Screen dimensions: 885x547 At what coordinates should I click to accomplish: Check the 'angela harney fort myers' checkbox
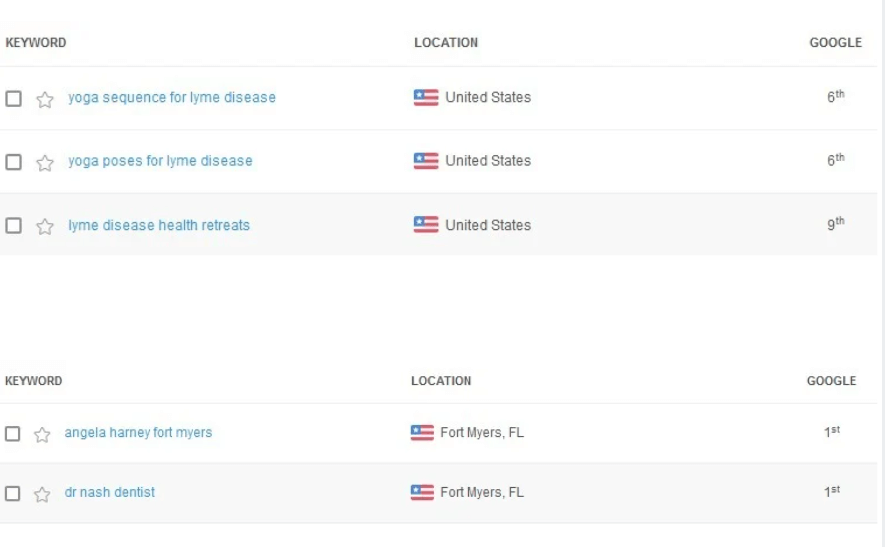[12, 434]
